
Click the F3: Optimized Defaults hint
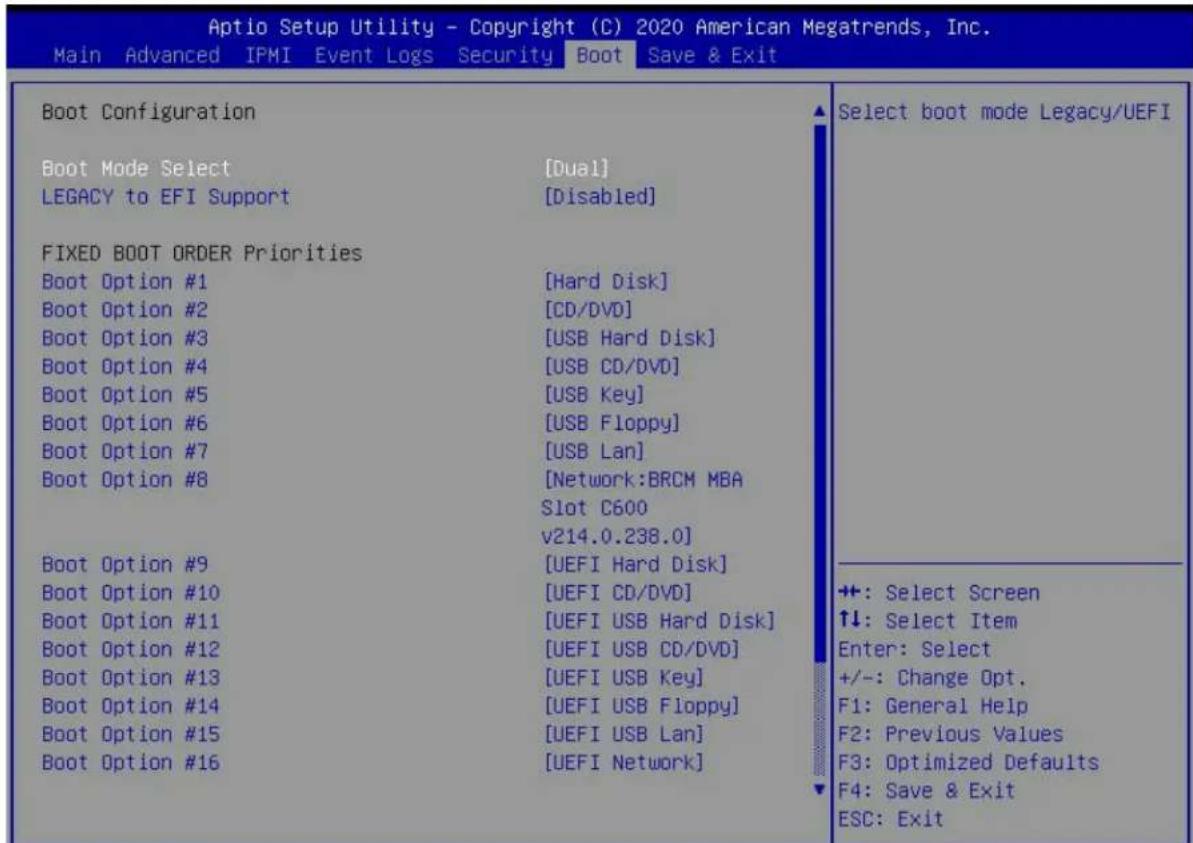click(969, 762)
